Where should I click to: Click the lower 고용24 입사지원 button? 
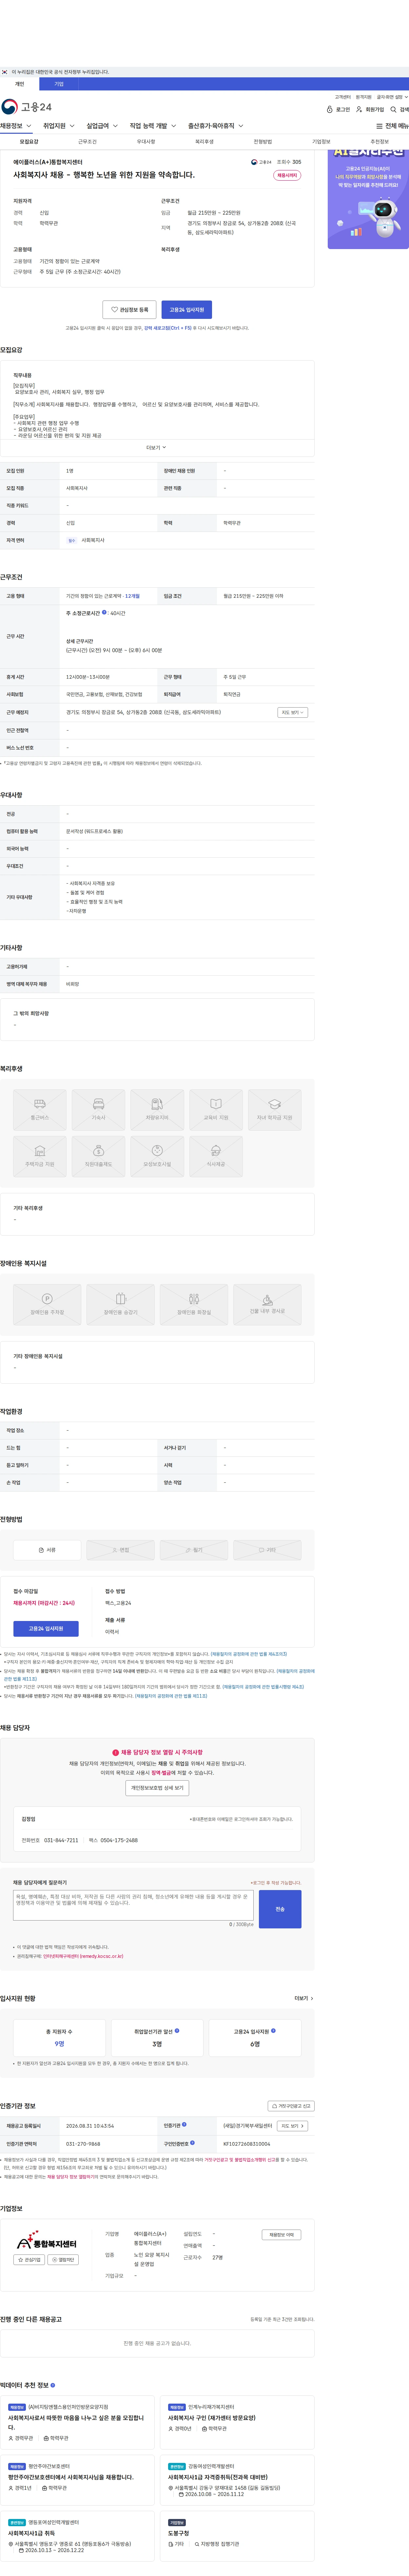pyautogui.click(x=46, y=1629)
